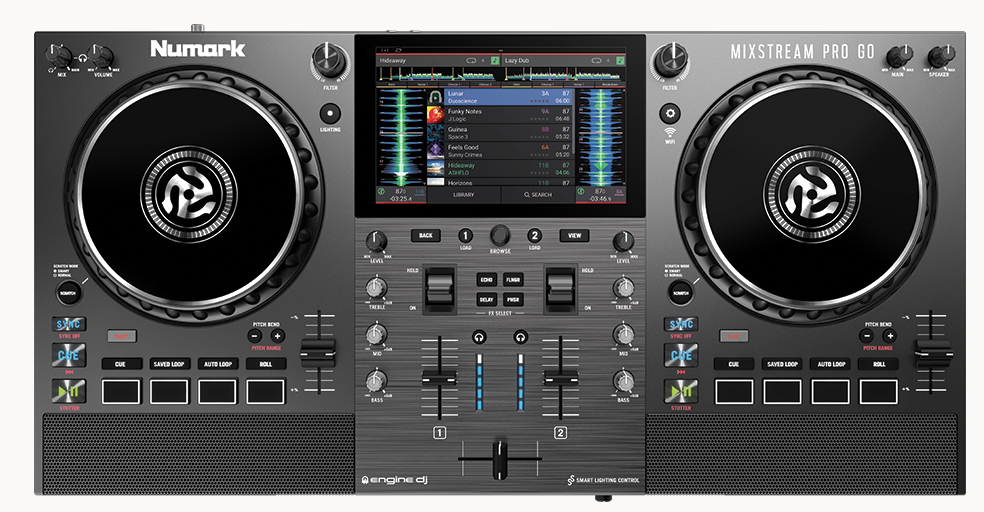Tap the loop icon next to Lazy Dub title
The height and width of the screenshot is (512, 984).
tap(597, 61)
